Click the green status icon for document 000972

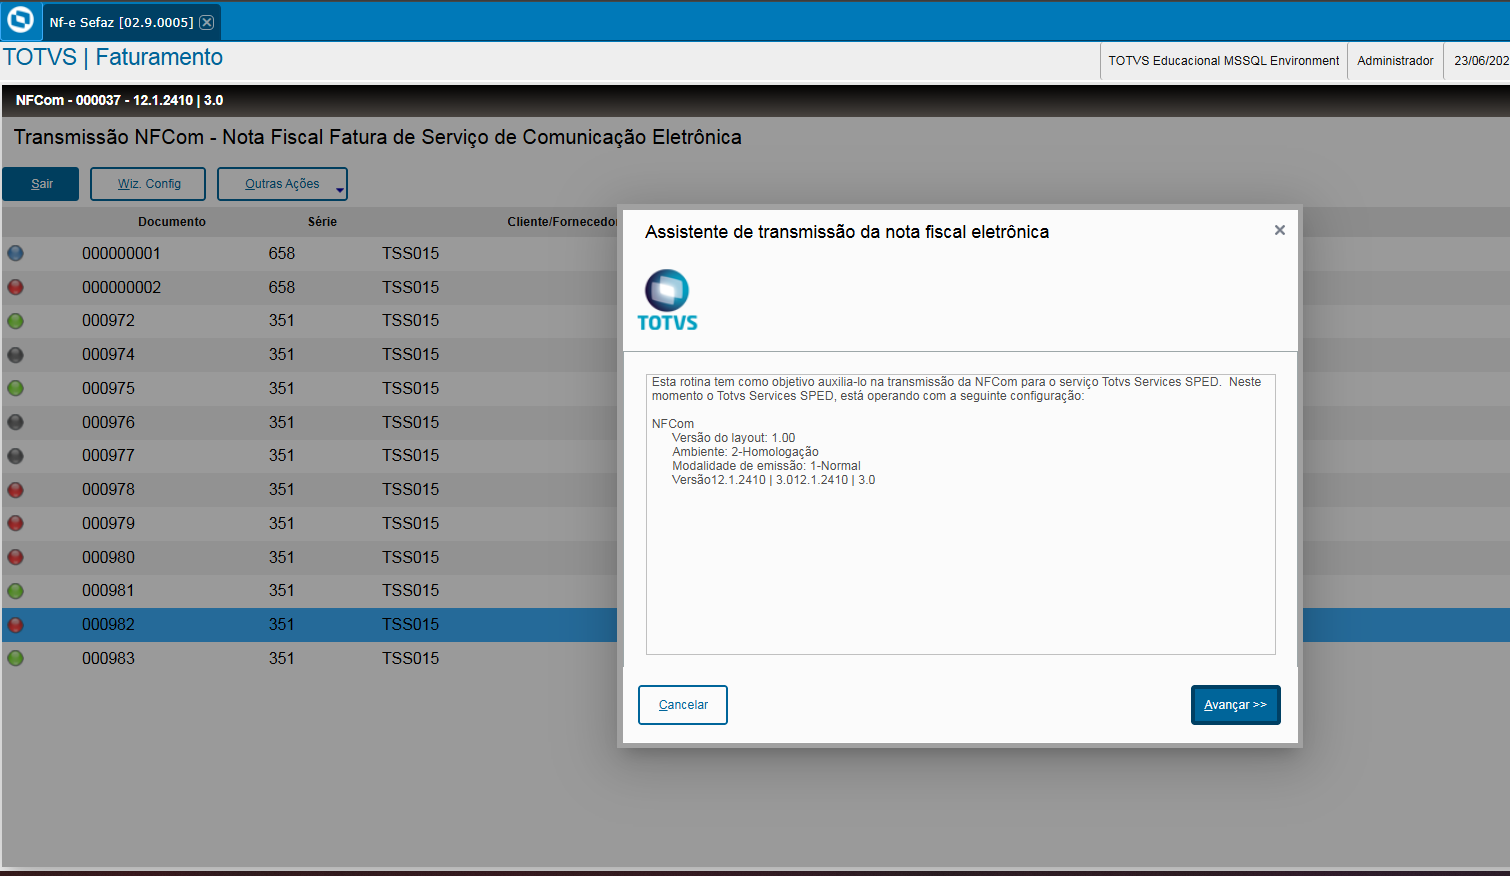click(16, 321)
